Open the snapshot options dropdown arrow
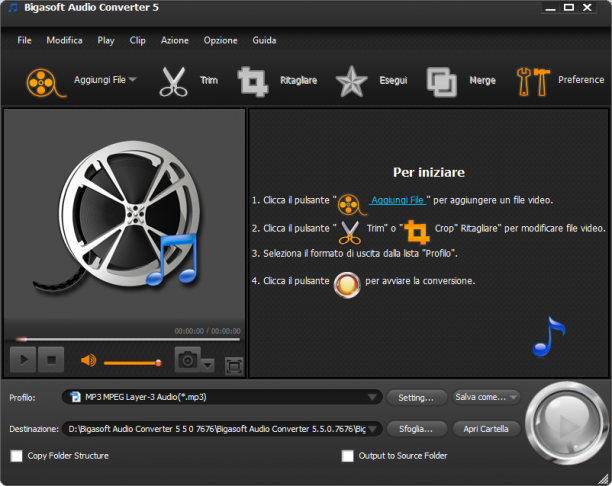This screenshot has width=612, height=486. tap(208, 365)
